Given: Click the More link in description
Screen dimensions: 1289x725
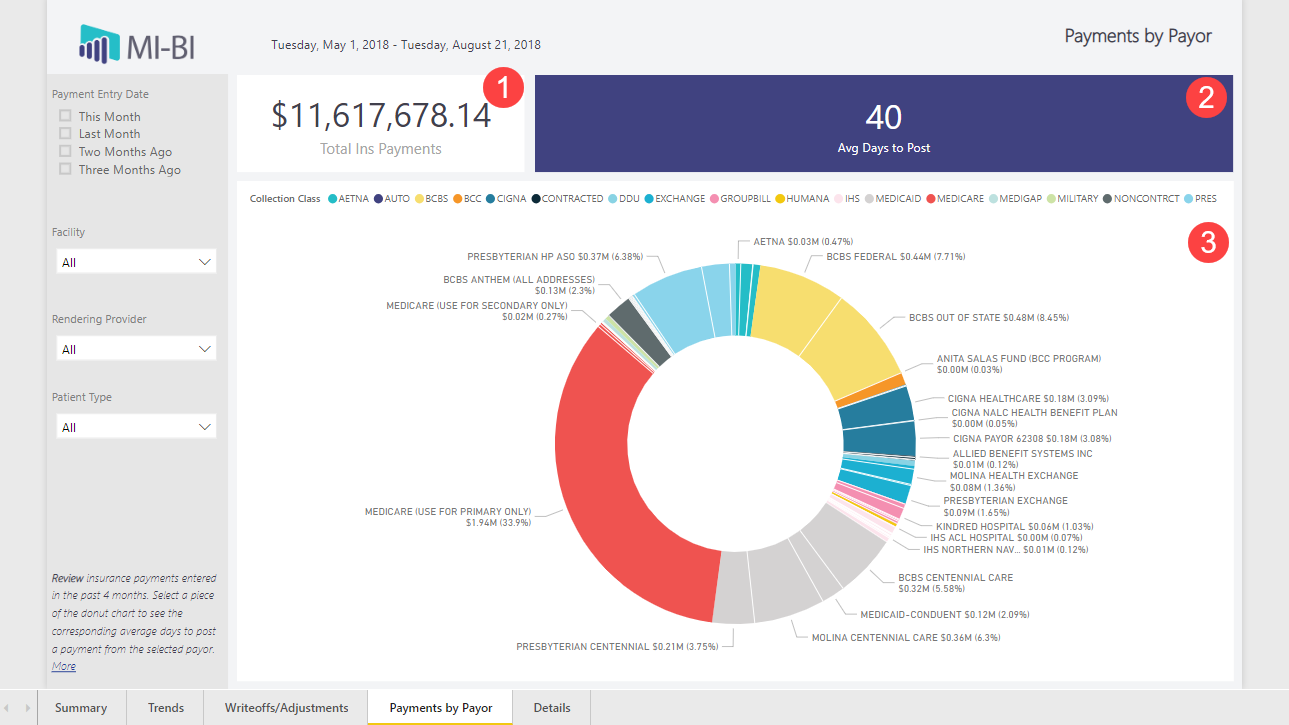Looking at the screenshot, I should (x=63, y=666).
